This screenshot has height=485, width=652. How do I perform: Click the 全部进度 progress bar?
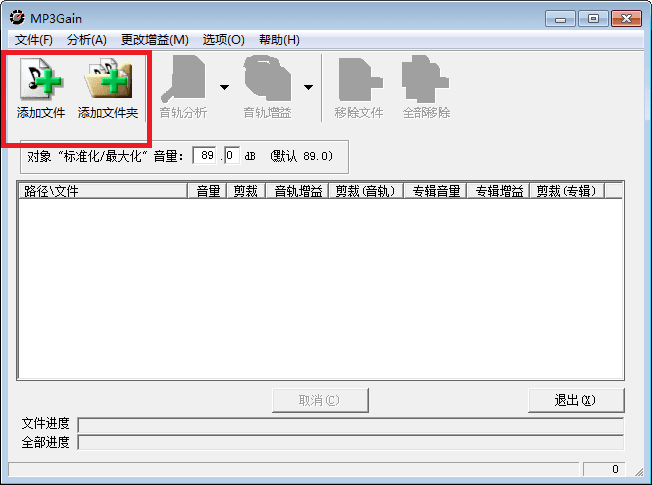click(x=351, y=443)
